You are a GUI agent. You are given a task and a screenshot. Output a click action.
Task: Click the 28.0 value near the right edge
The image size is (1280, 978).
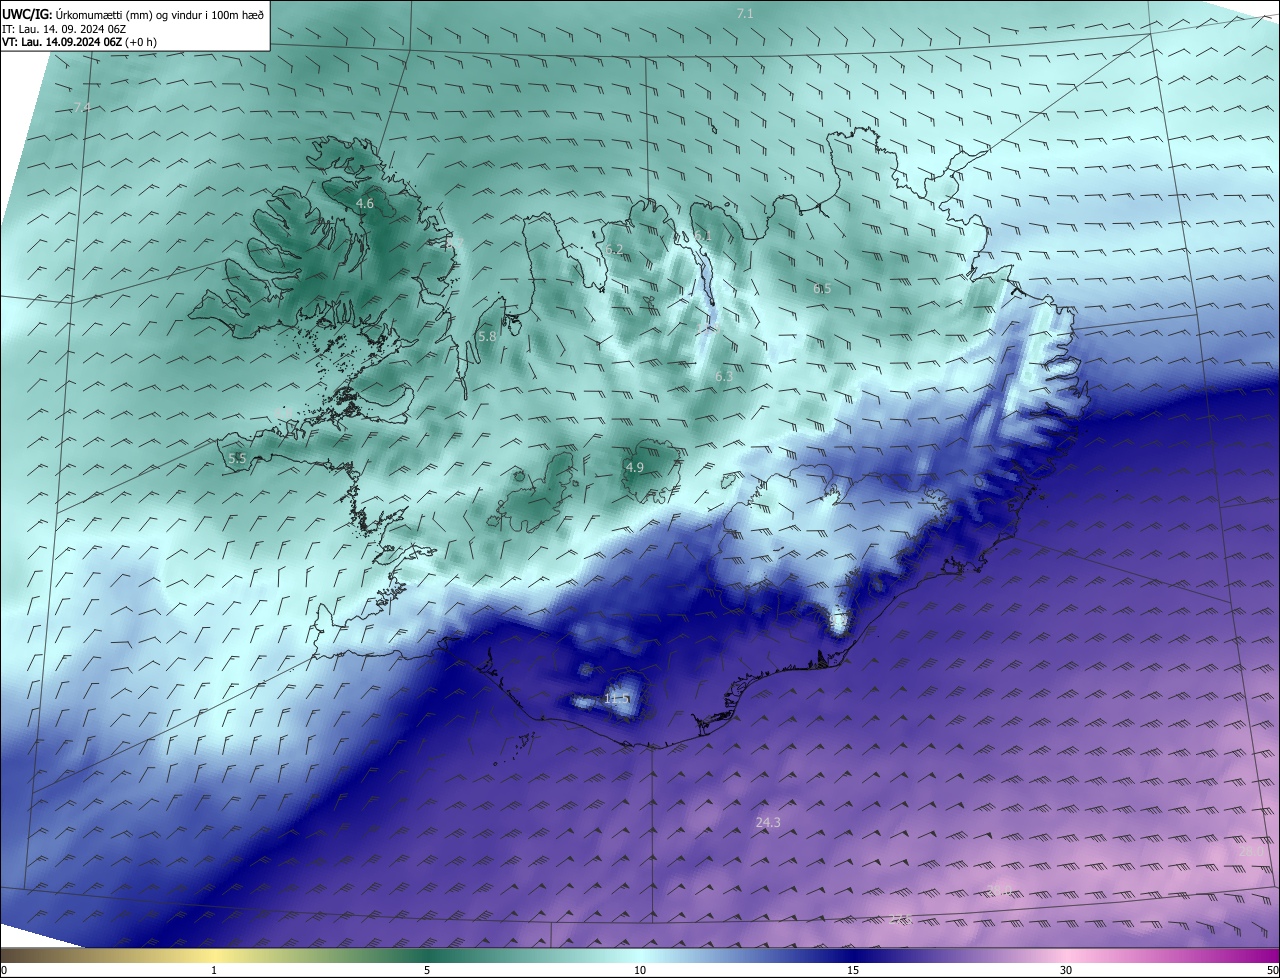coord(1249,850)
